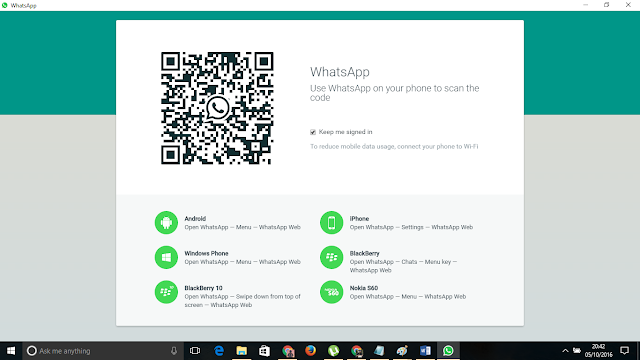Click the BlackBerry 10 heading text
The image size is (640, 360).
click(x=203, y=288)
